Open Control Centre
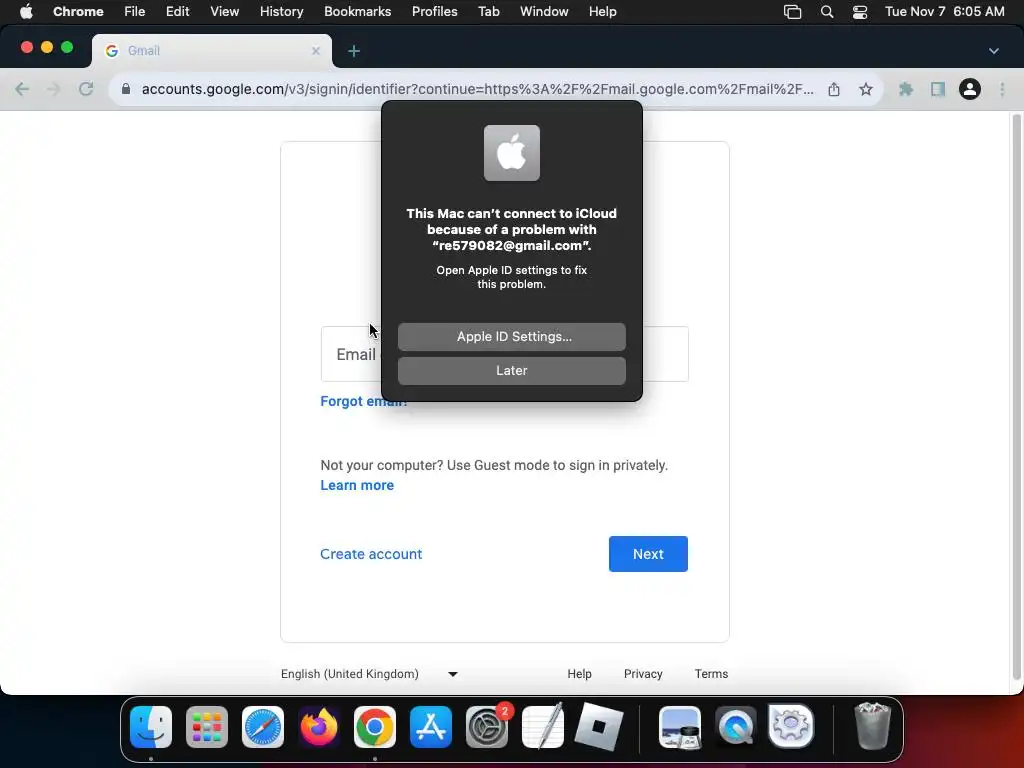 [860, 12]
